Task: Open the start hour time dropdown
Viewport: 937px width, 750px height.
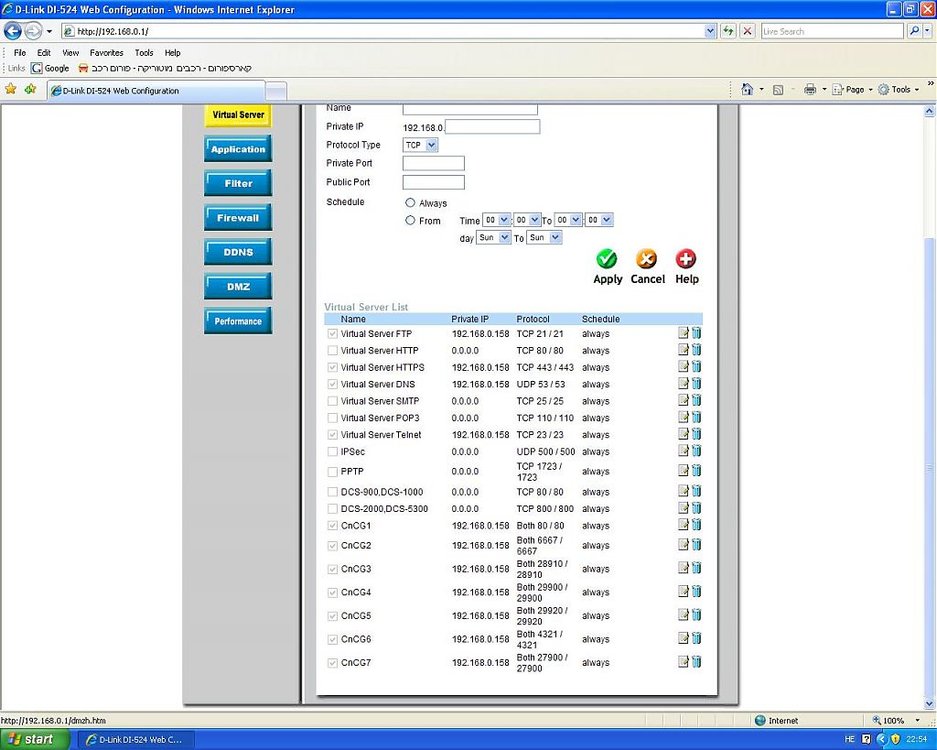Action: click(x=496, y=221)
